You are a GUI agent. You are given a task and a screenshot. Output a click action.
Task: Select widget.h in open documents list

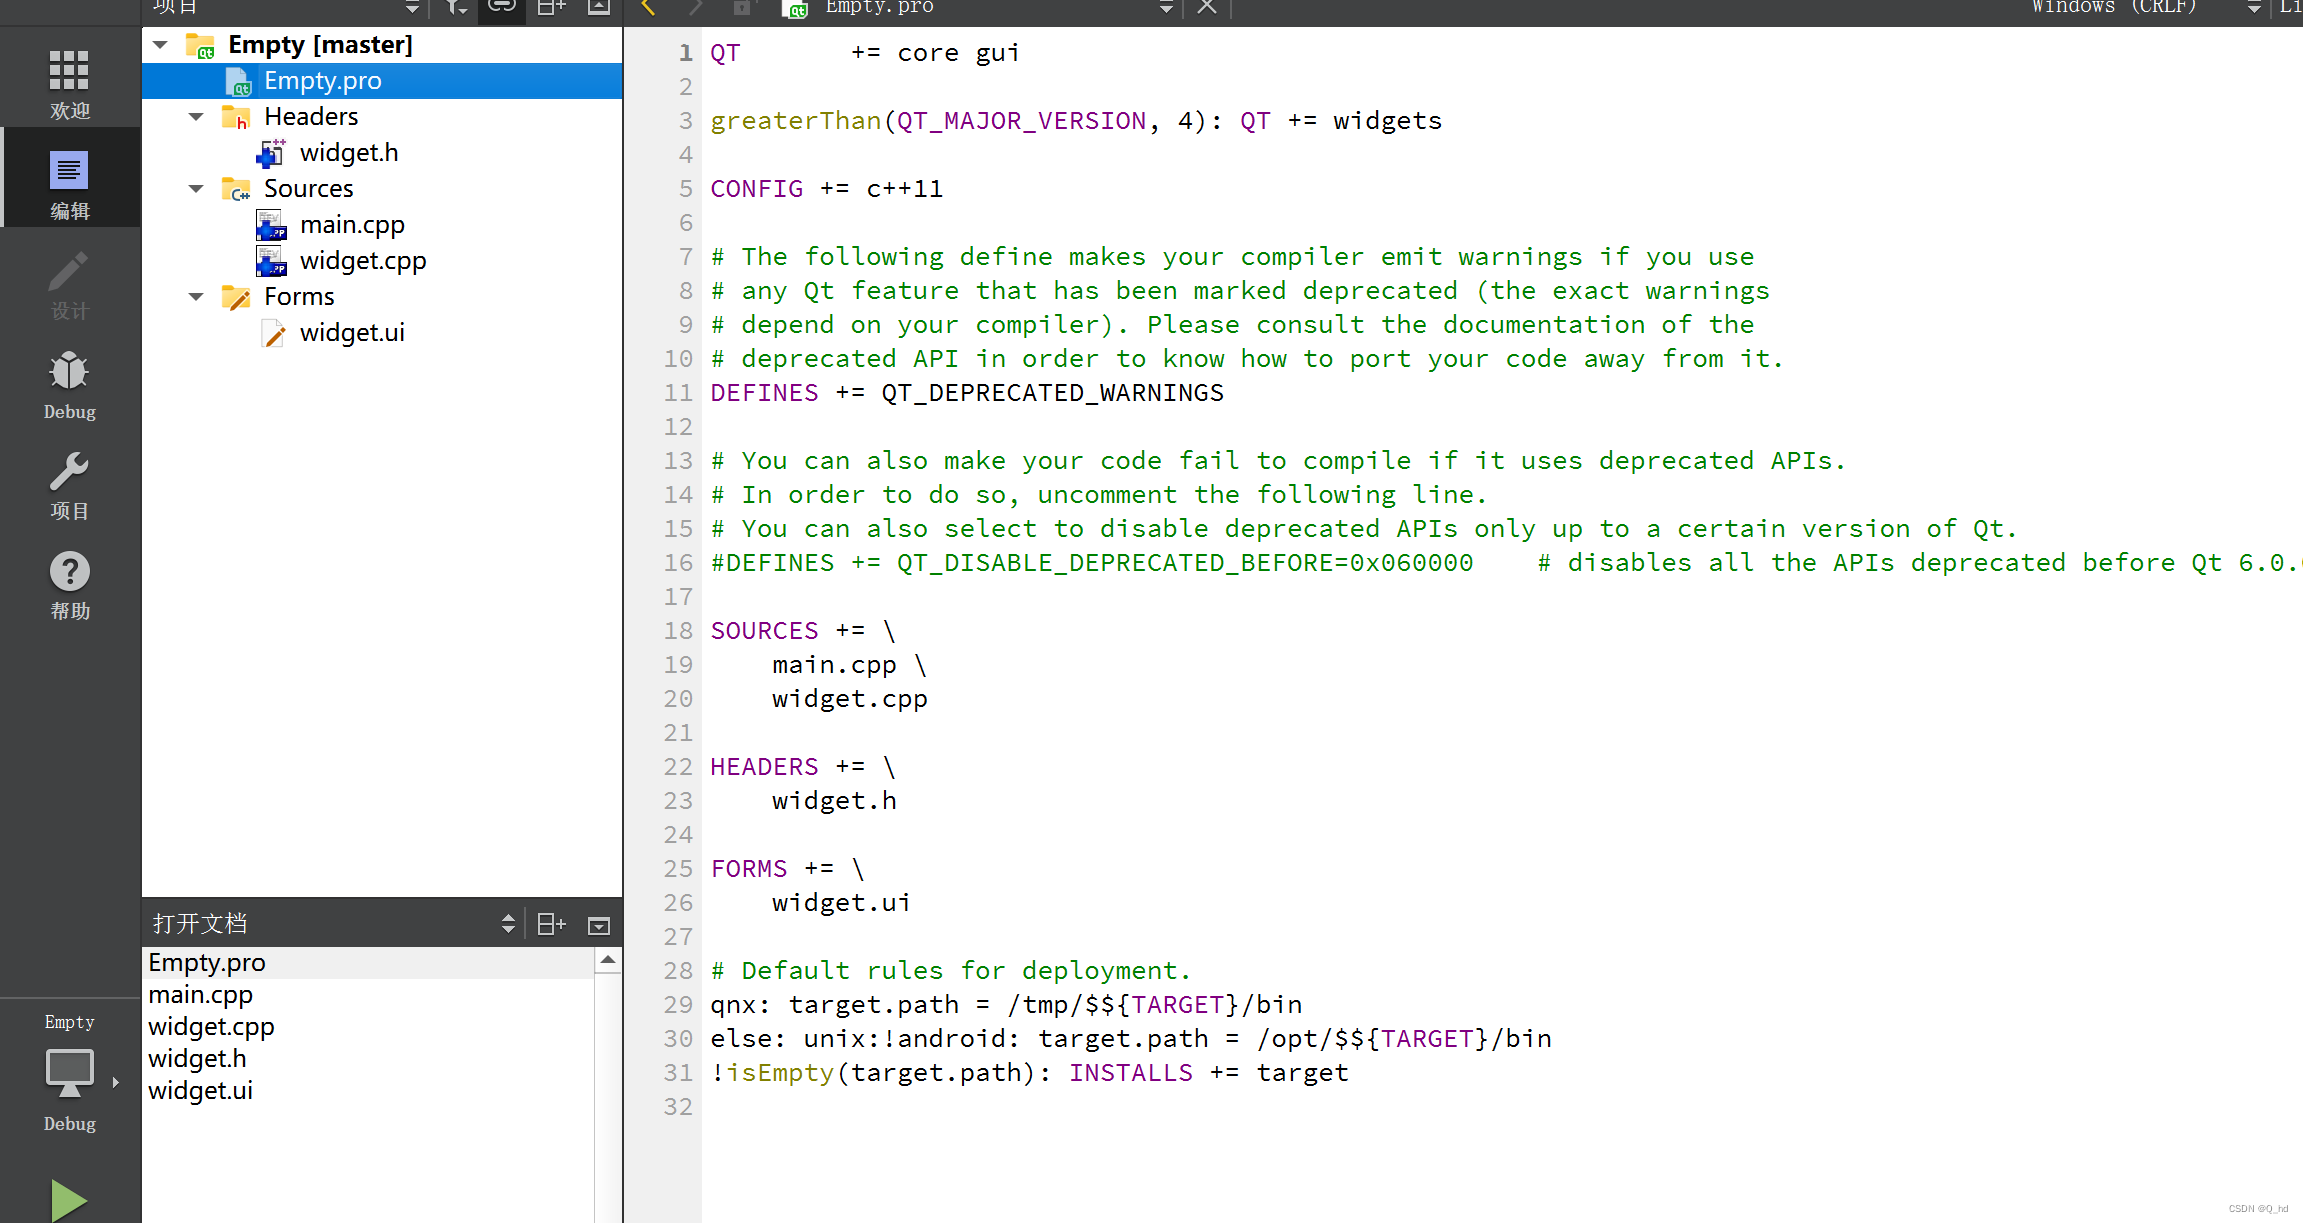tap(368, 1059)
